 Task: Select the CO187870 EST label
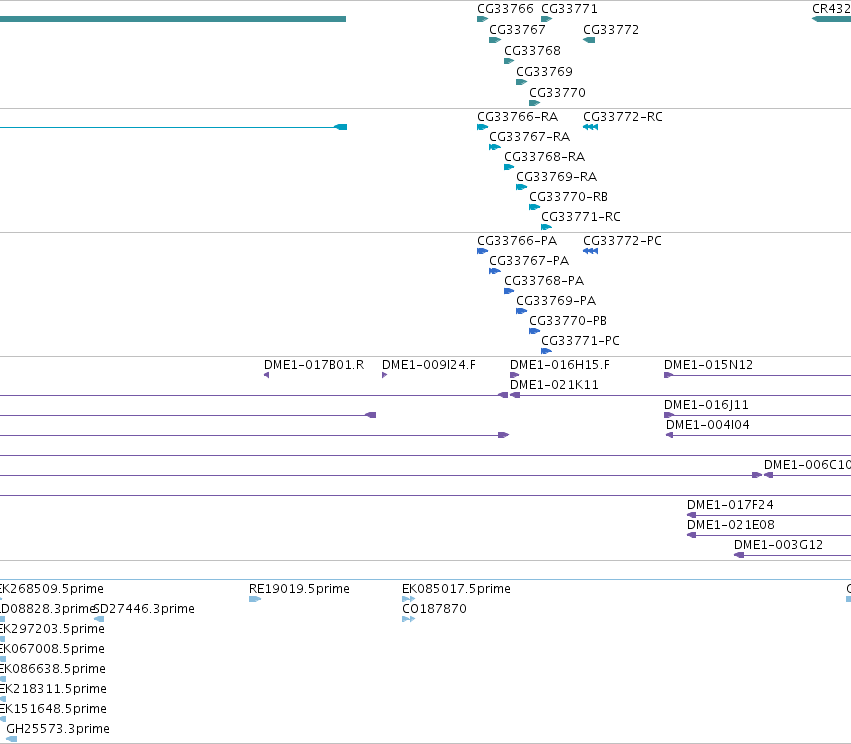434,609
